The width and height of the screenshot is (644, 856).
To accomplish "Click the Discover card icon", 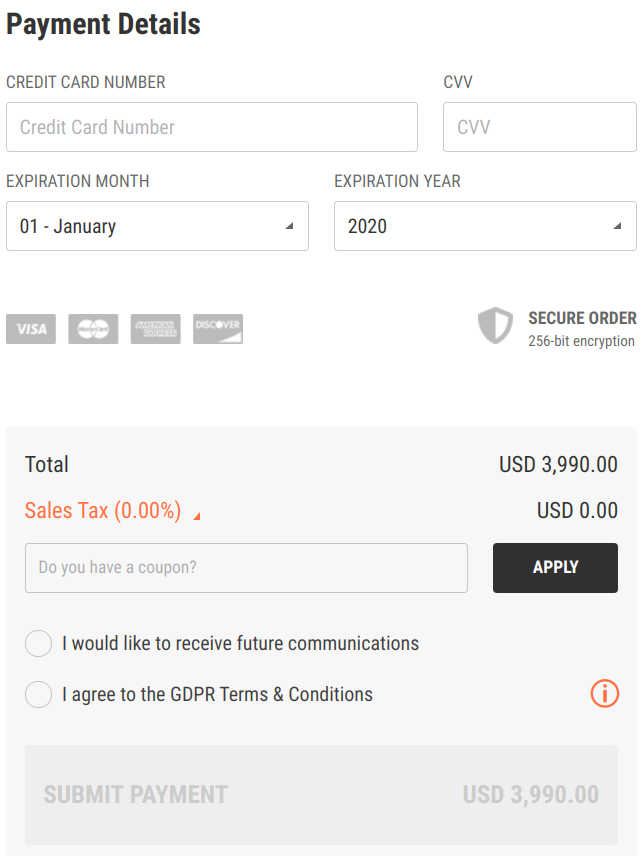I will click(218, 329).
